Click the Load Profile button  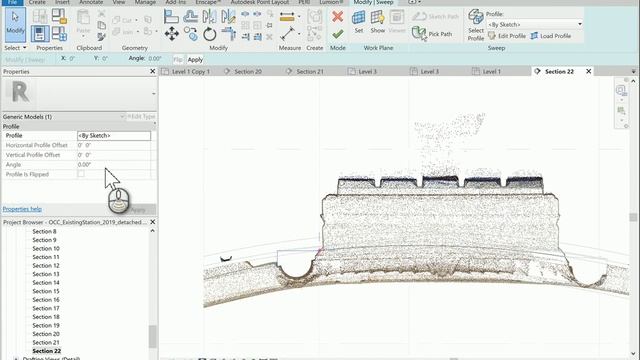click(x=551, y=36)
